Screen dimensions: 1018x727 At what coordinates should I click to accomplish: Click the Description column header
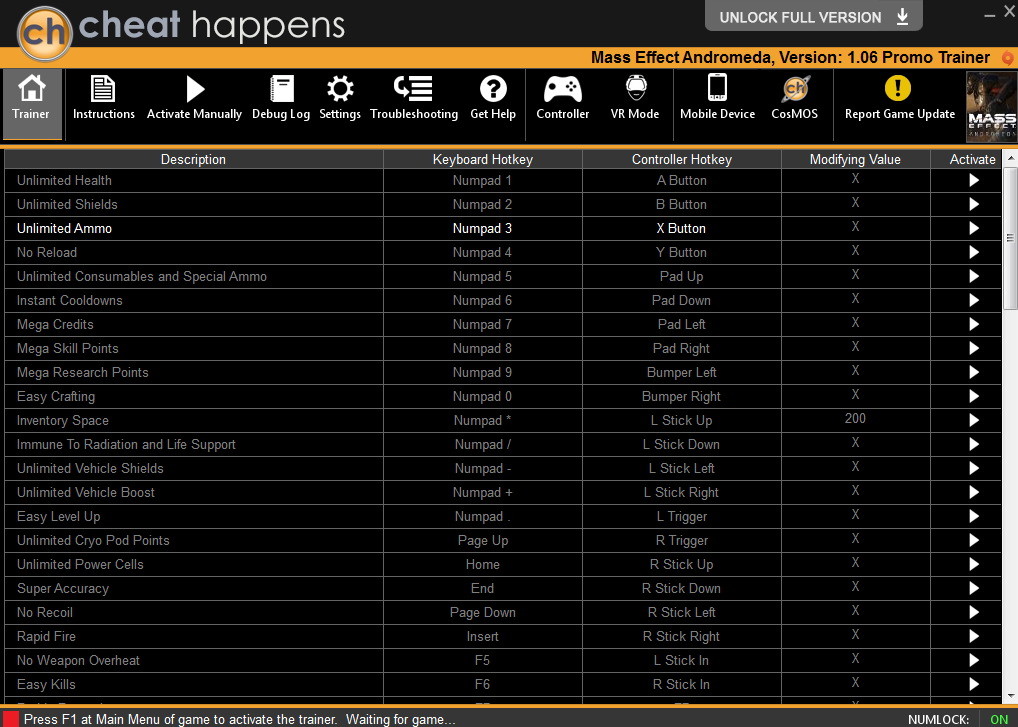[193, 160]
